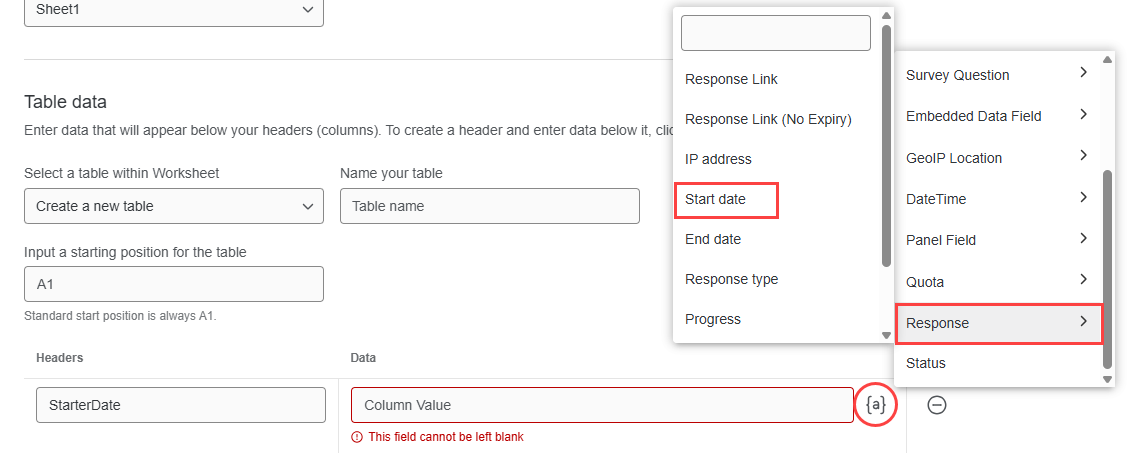Click the StarterDate header field
This screenshot has height=461, width=1127.
(181, 405)
